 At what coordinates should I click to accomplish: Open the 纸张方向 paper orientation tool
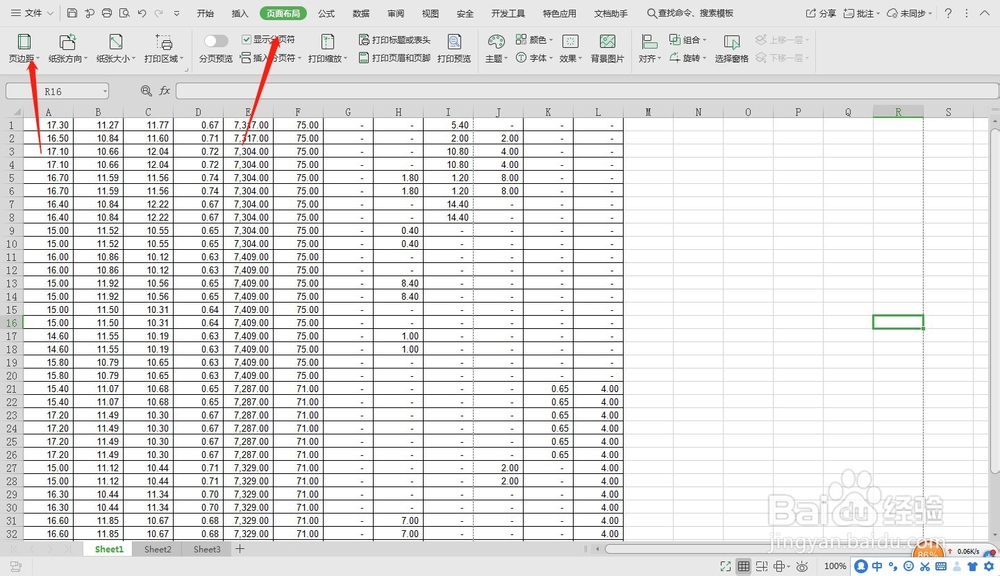pyautogui.click(x=68, y=48)
